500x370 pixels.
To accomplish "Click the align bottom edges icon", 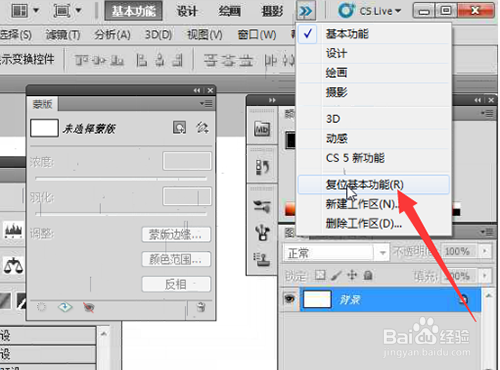I will point(117,61).
